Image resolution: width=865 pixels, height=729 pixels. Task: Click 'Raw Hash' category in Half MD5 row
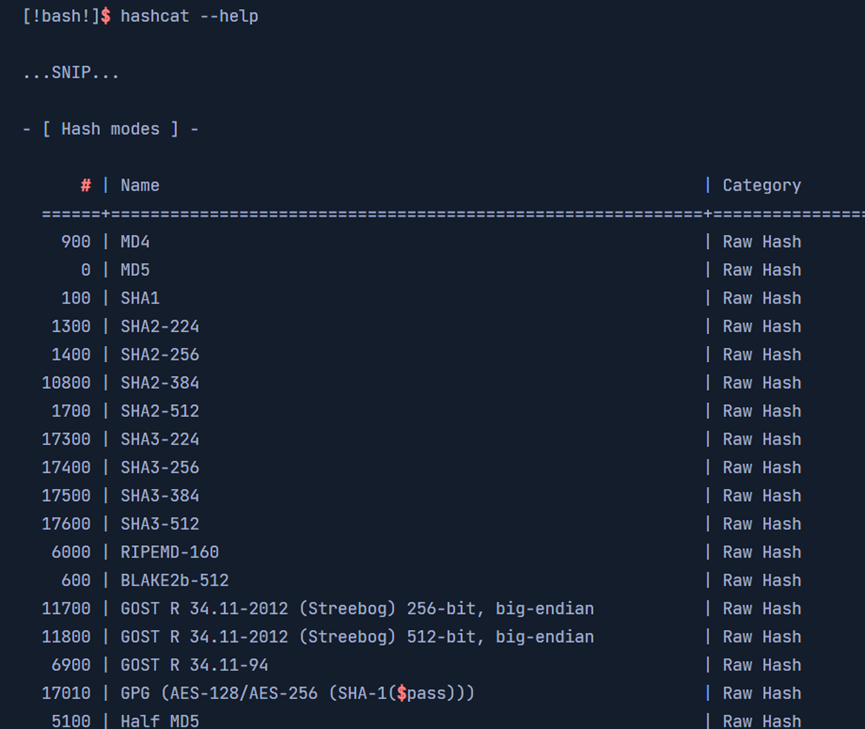(762, 721)
